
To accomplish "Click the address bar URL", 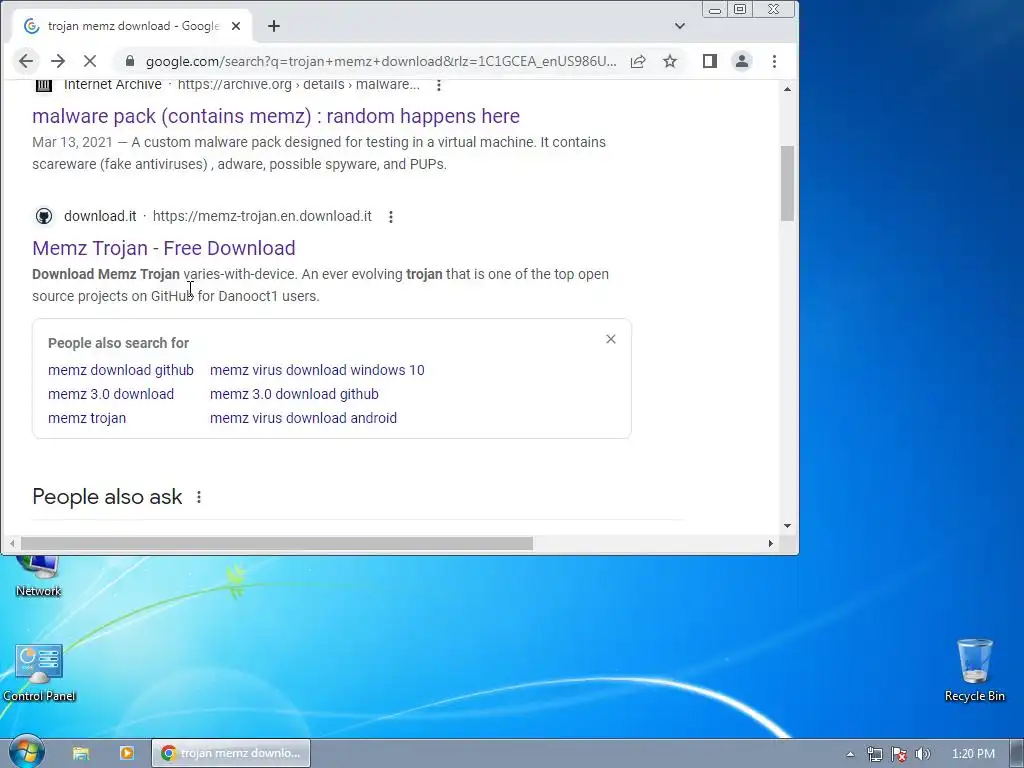I will point(381,61).
